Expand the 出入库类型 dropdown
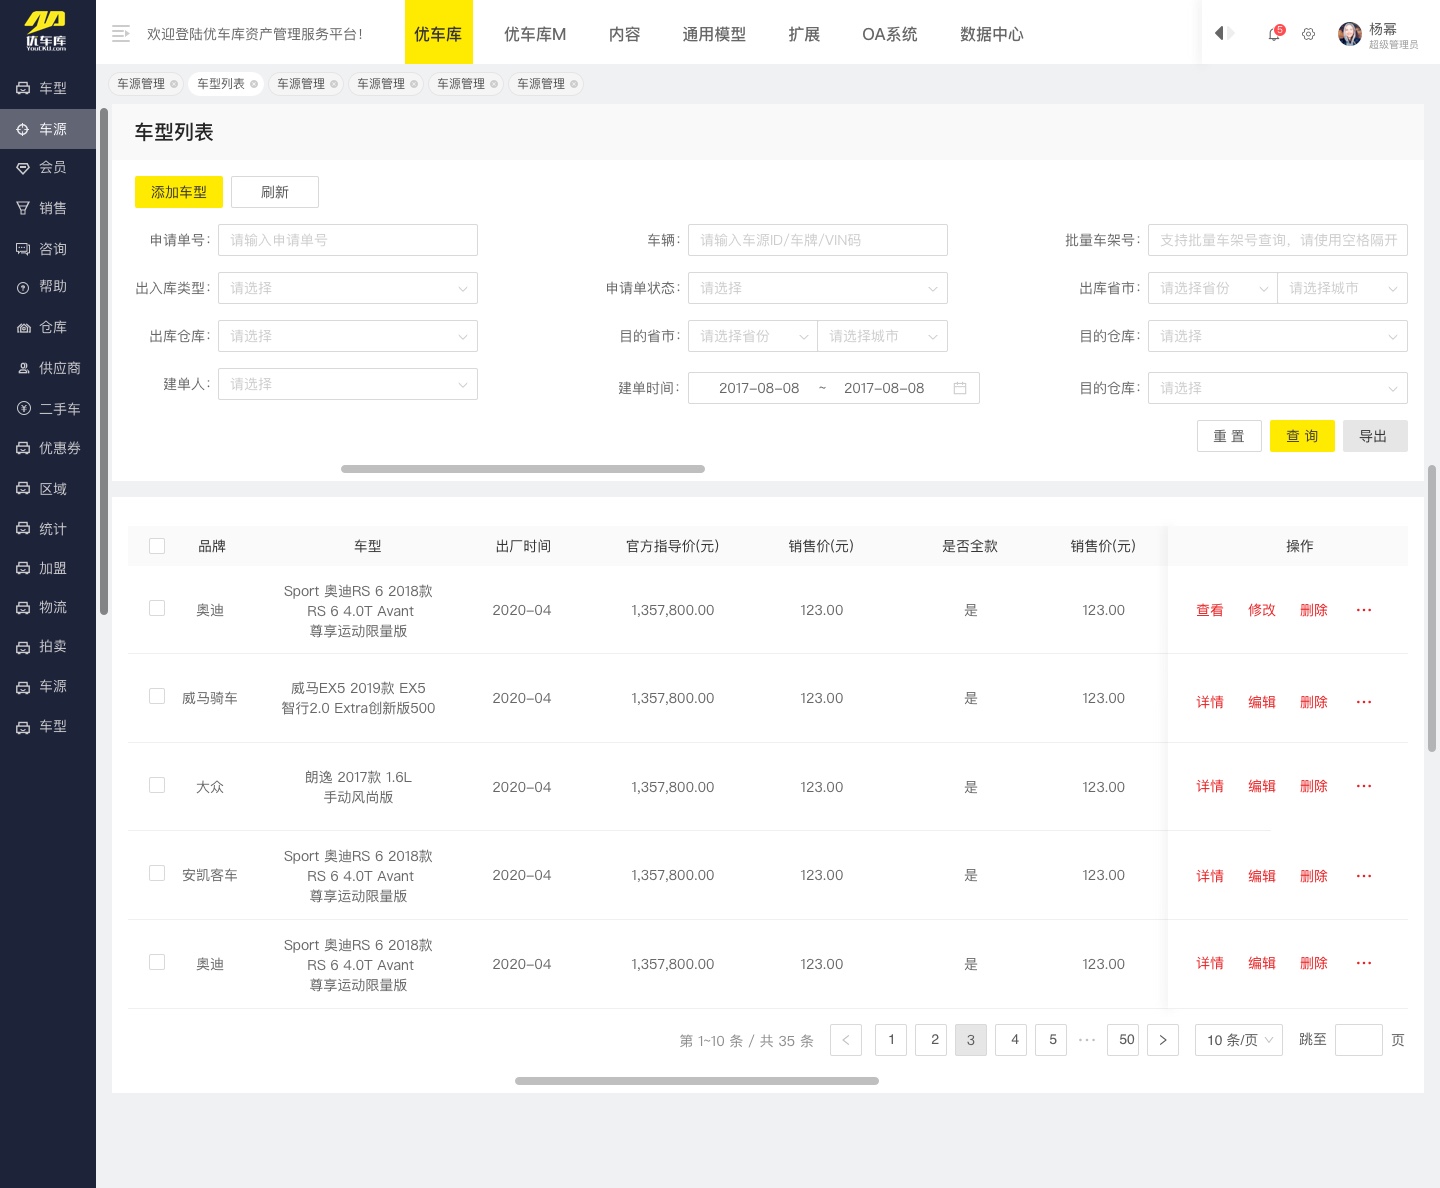Viewport: 1440px width, 1188px height. click(347, 288)
